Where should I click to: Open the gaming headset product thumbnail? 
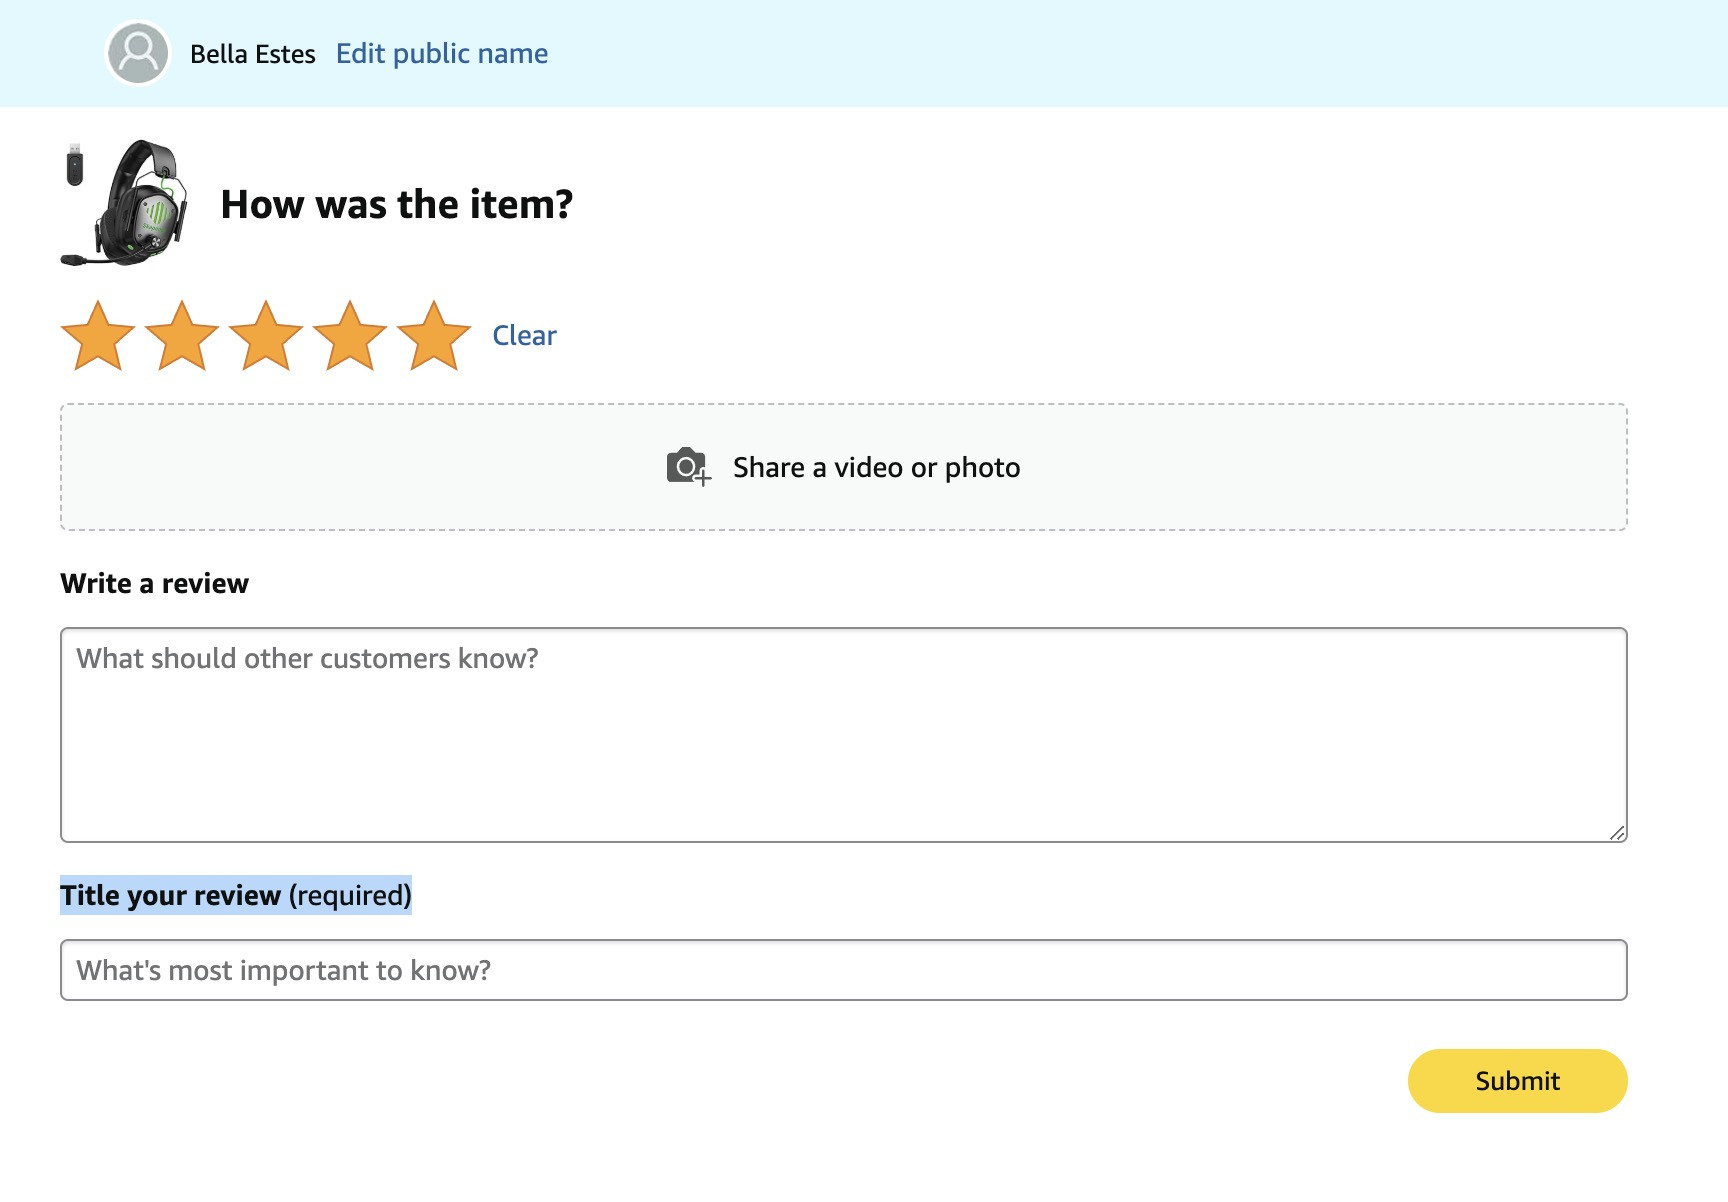coord(124,203)
